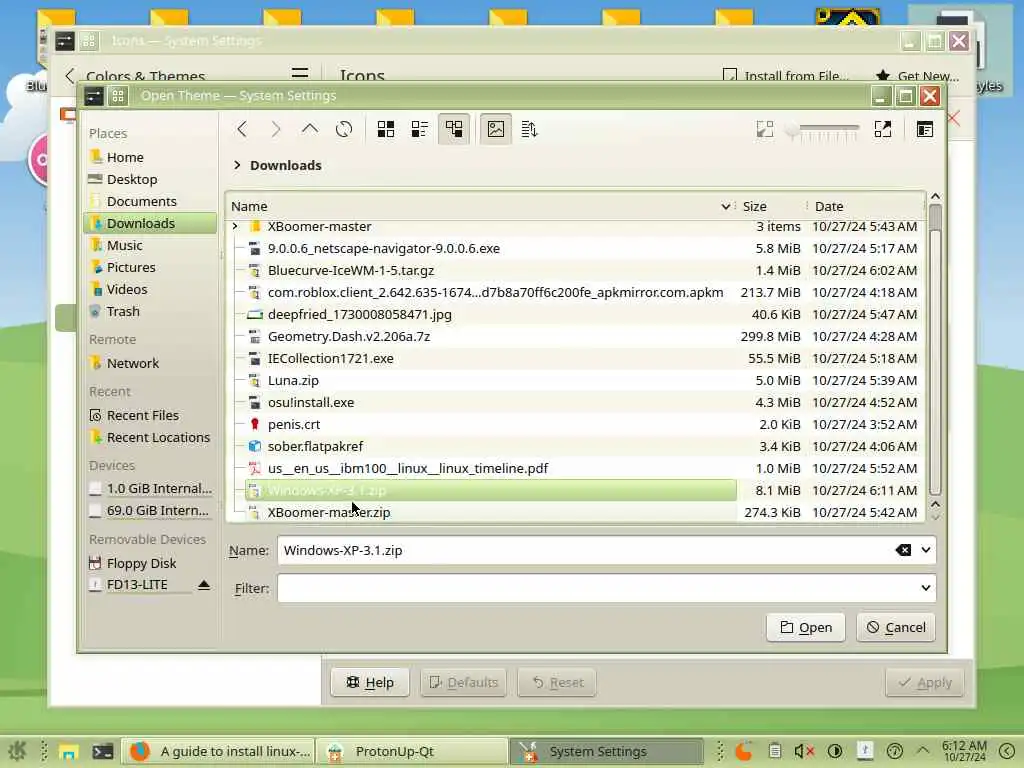Expand the Downloads breadcrumb chevron
1024x768 pixels.
[237, 165]
